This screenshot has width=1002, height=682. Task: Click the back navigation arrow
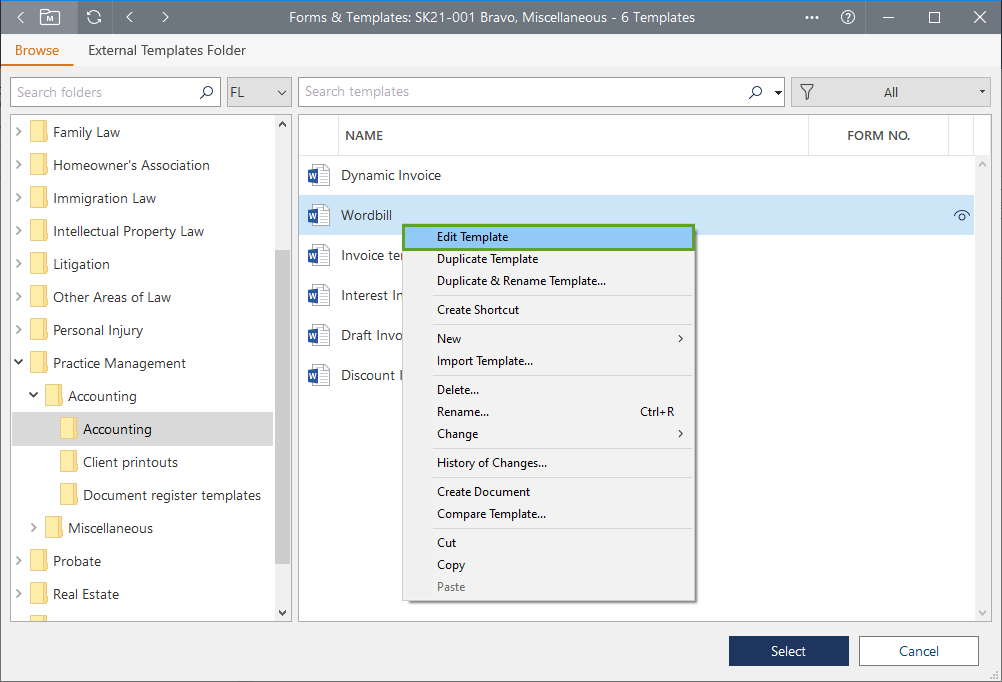click(130, 17)
